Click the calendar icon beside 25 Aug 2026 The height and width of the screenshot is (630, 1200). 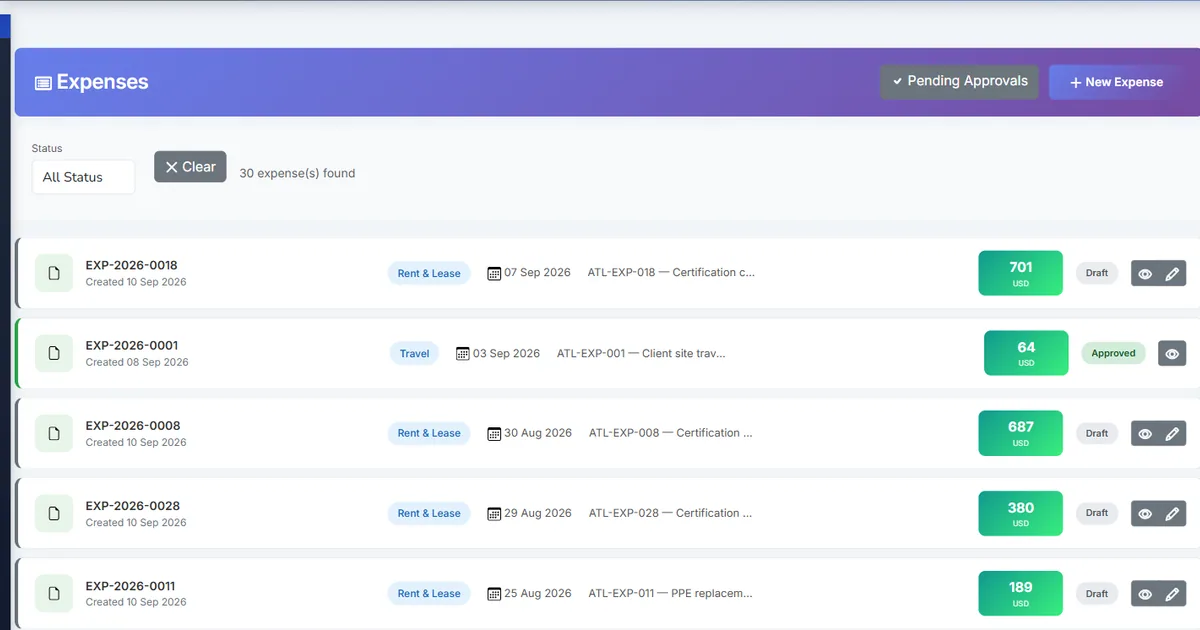[494, 593]
